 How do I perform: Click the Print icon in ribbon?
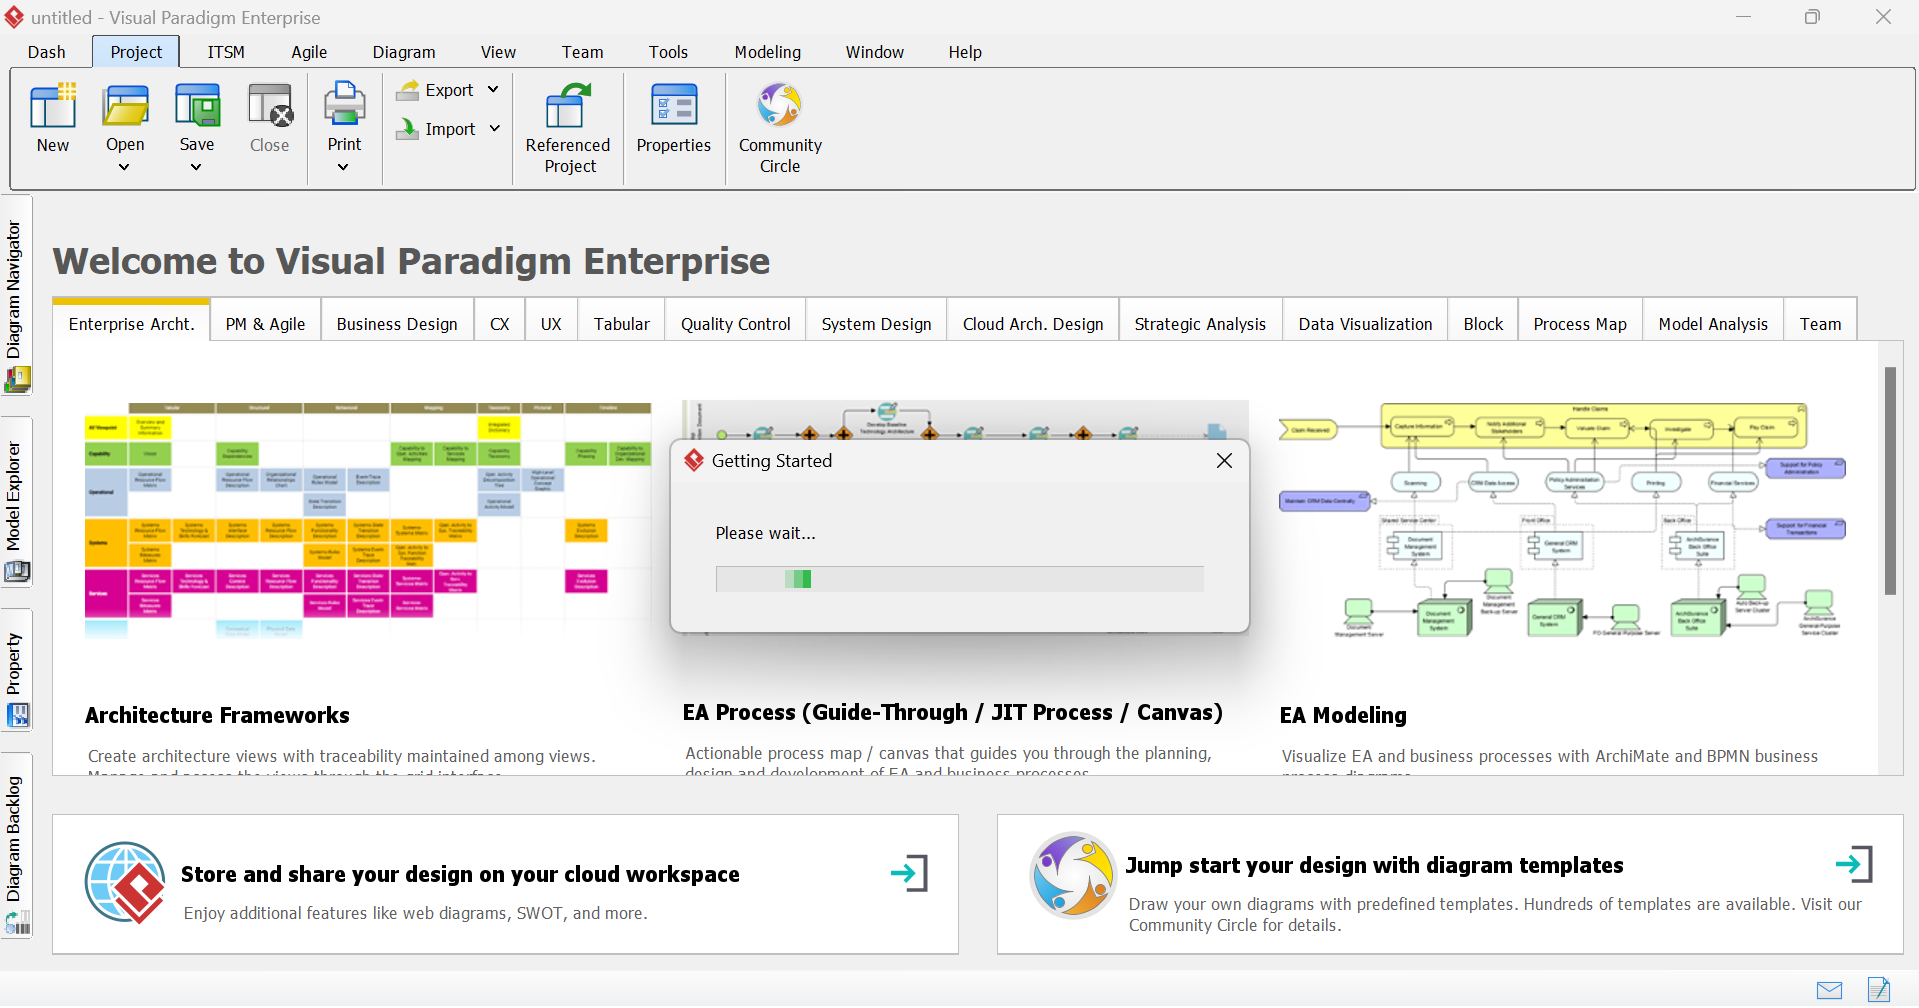(344, 107)
